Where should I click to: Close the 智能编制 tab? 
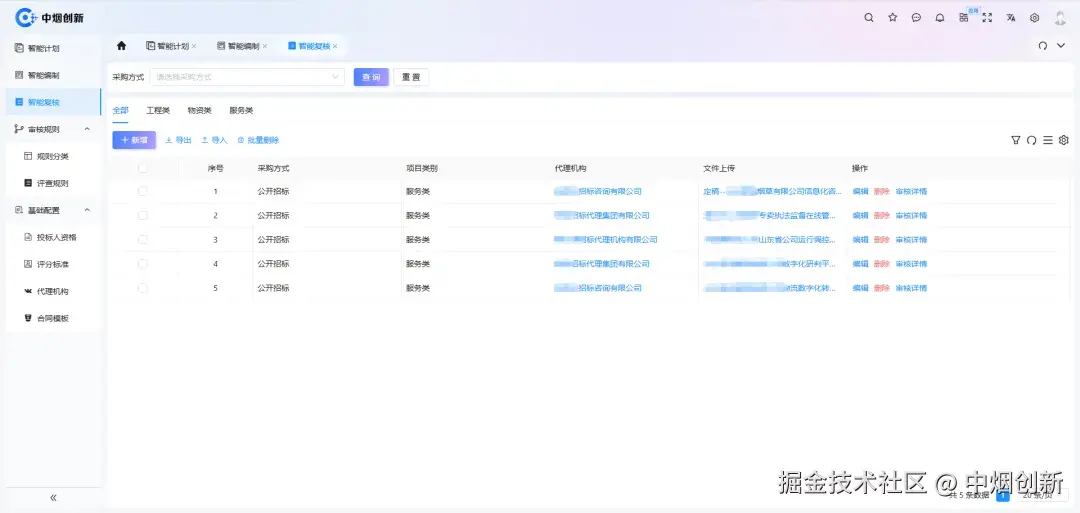[x=264, y=46]
